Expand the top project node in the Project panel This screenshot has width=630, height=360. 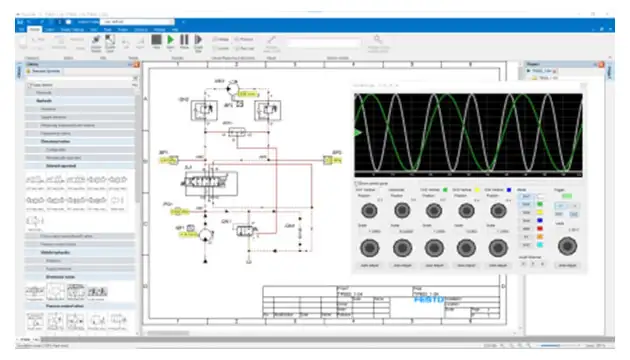click(x=529, y=71)
